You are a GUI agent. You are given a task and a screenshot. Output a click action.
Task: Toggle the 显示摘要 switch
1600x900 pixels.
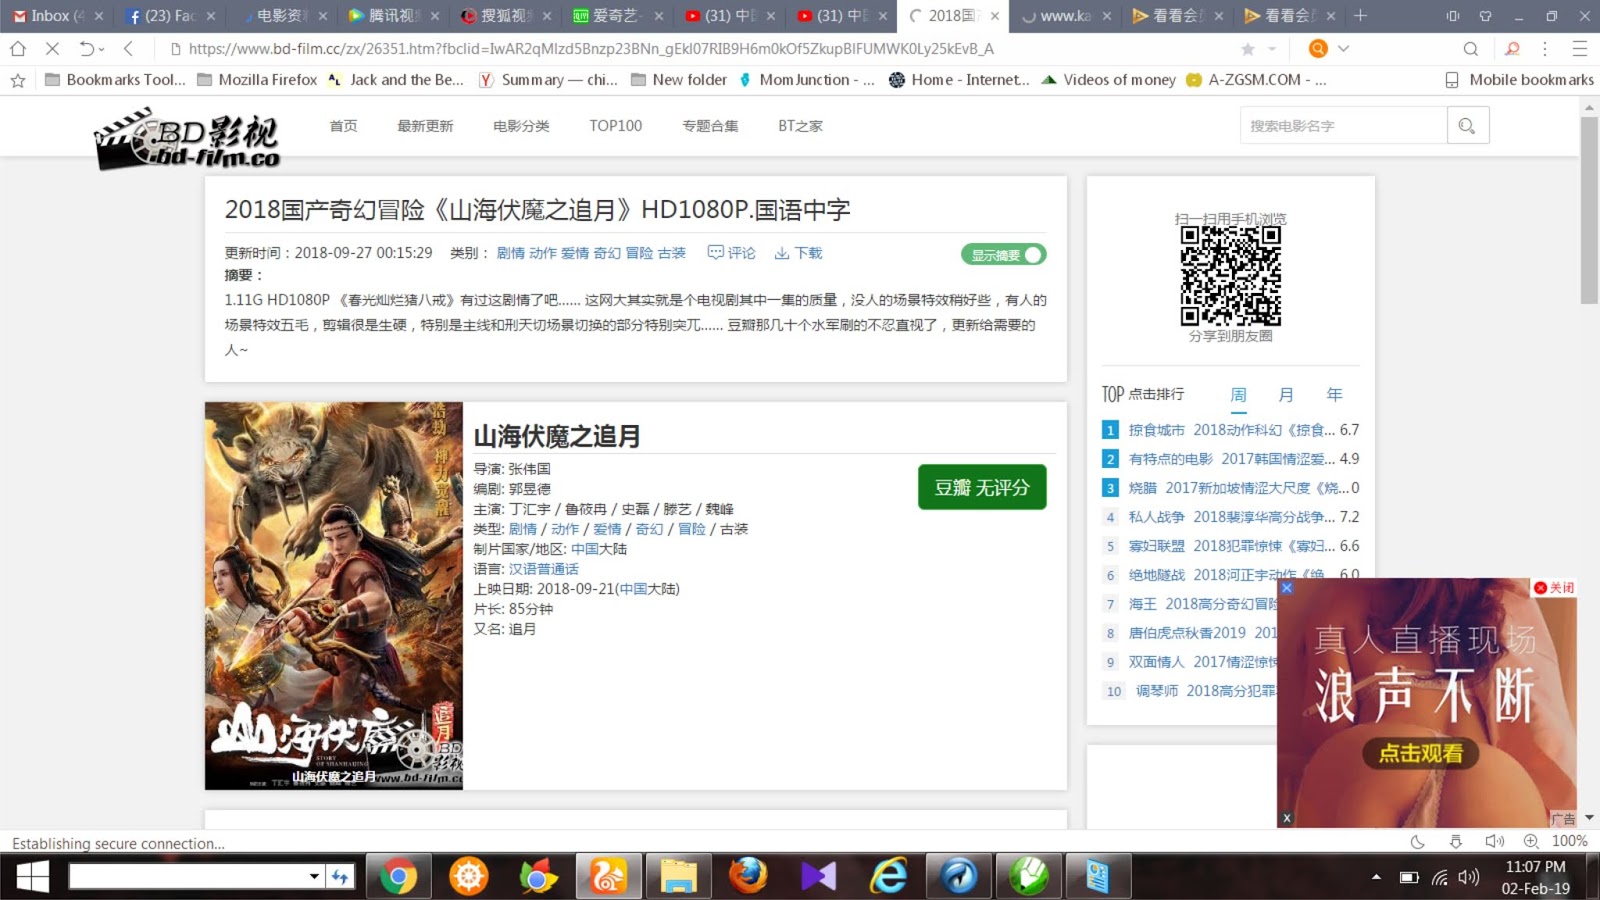point(1003,255)
